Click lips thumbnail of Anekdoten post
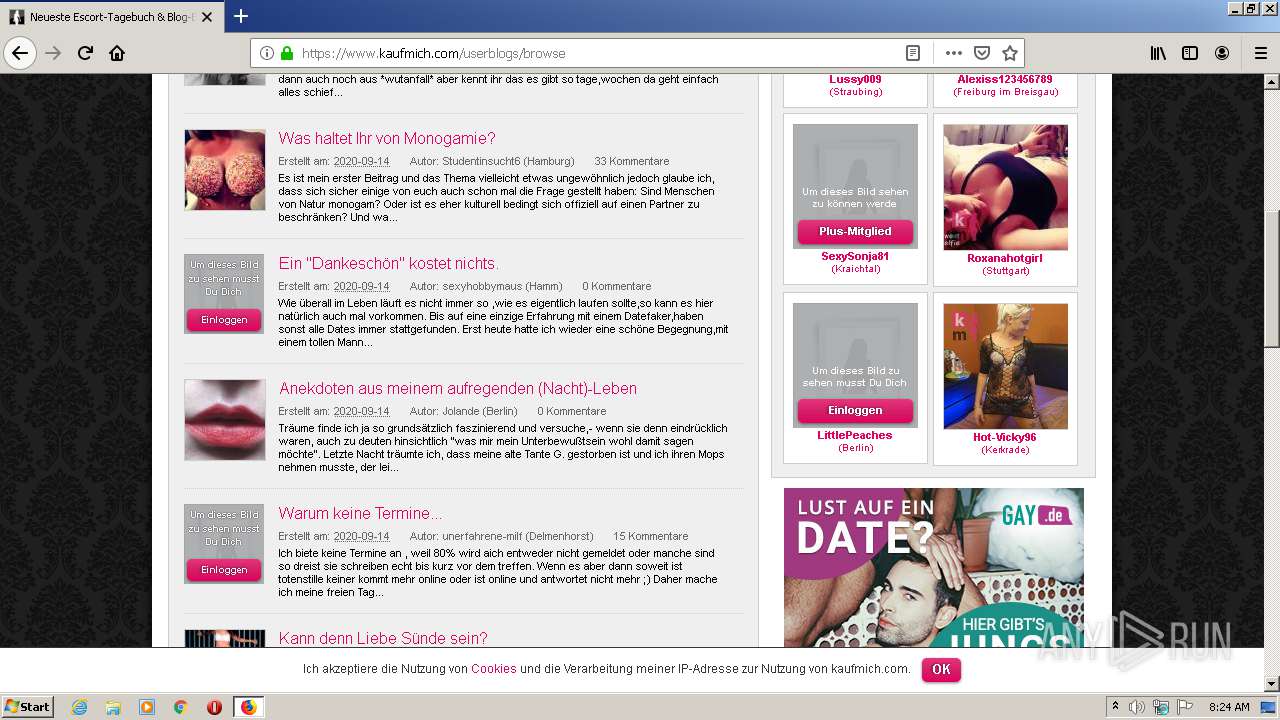This screenshot has height=720, width=1280. coord(225,420)
